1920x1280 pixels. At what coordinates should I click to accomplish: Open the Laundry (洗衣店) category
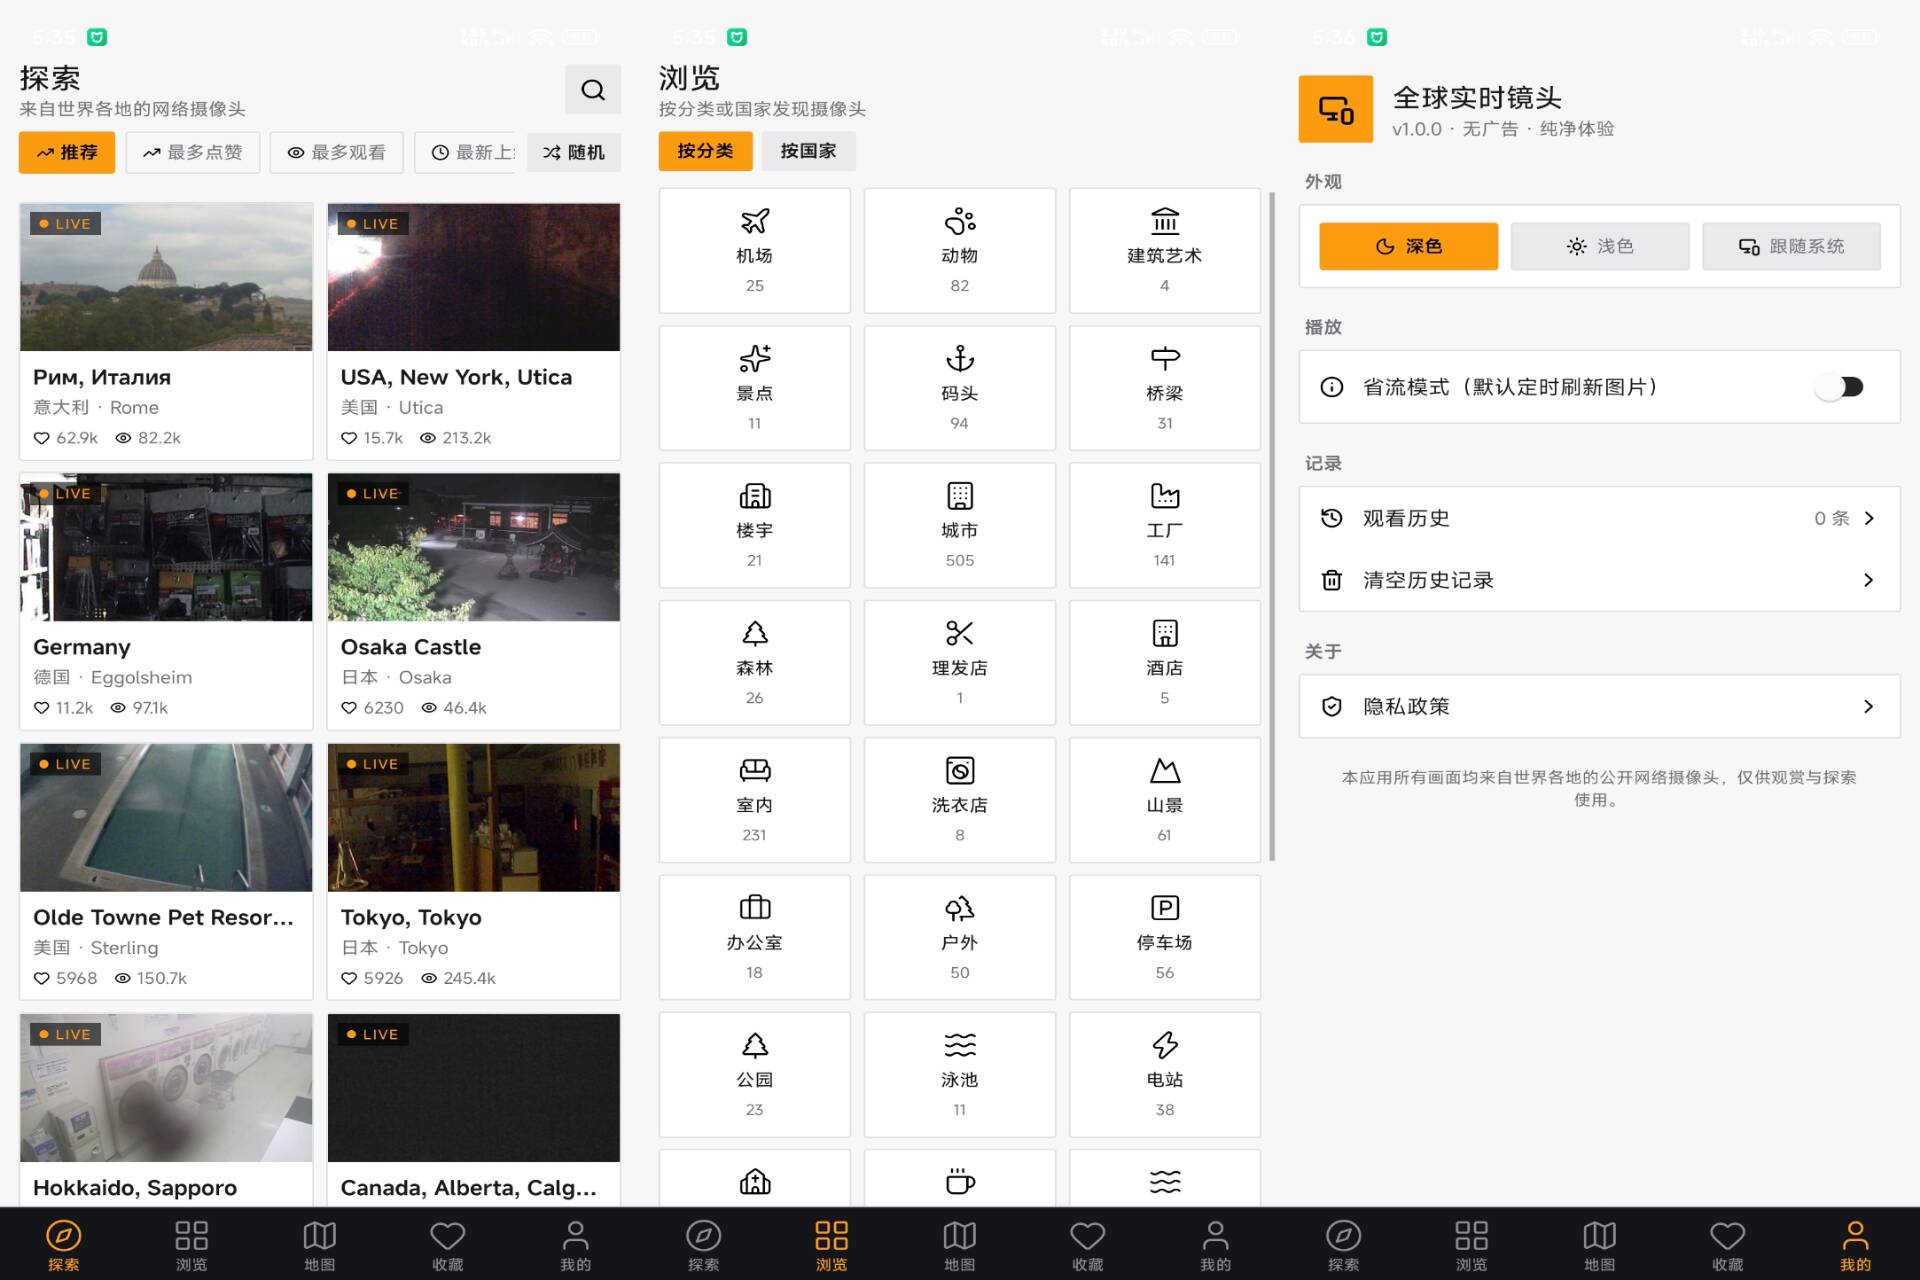(959, 800)
